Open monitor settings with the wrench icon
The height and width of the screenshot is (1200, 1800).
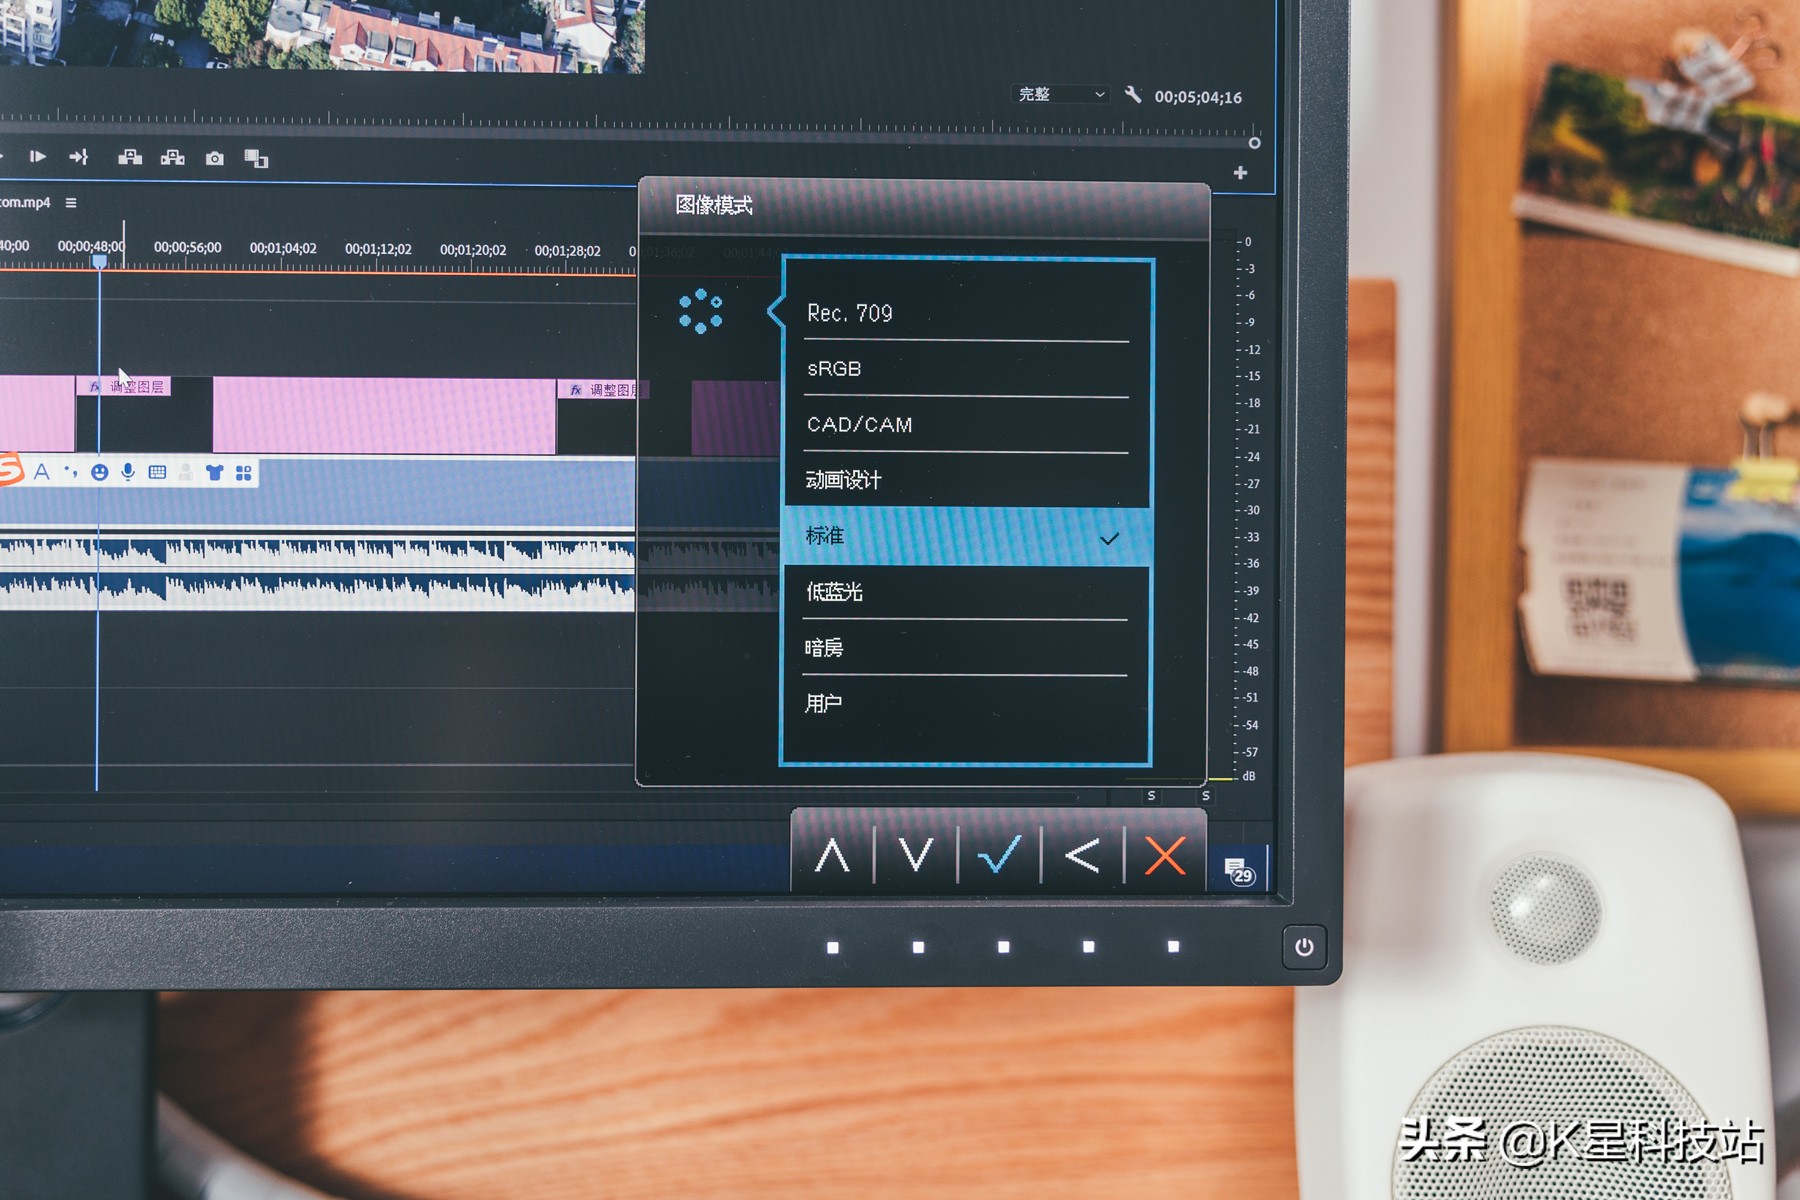point(1133,94)
